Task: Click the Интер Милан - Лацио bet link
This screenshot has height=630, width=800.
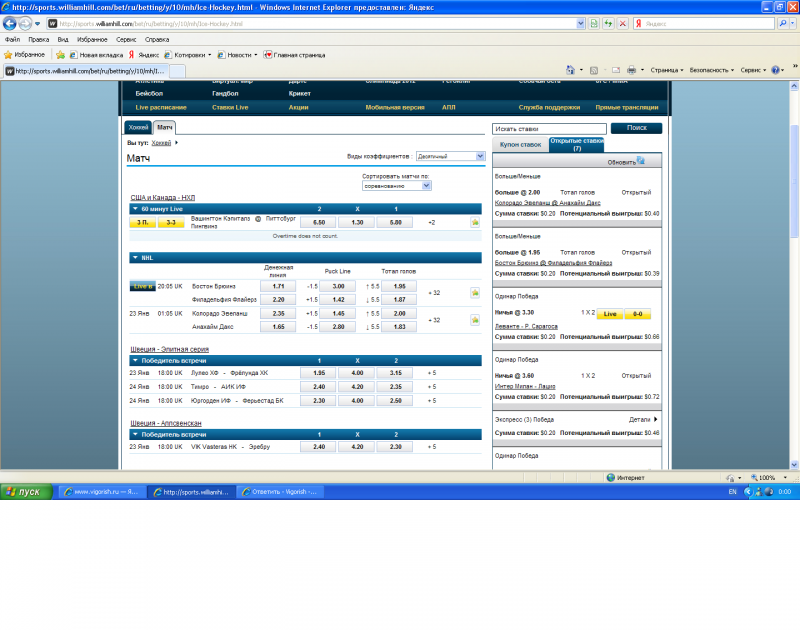Action: pos(525,386)
